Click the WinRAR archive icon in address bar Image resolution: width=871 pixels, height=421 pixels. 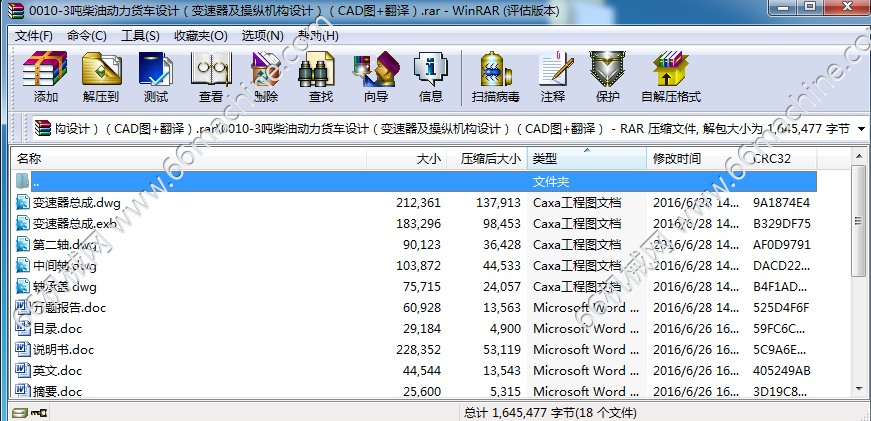tap(42, 128)
